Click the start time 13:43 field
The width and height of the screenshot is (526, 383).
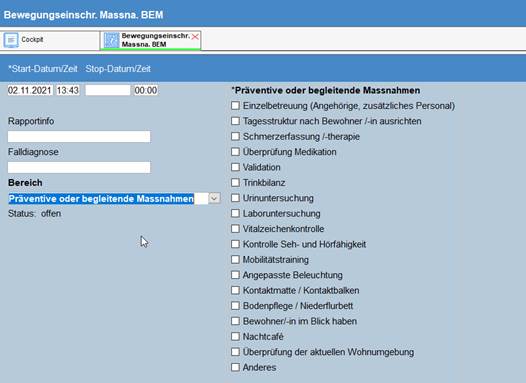pyautogui.click(x=68, y=90)
